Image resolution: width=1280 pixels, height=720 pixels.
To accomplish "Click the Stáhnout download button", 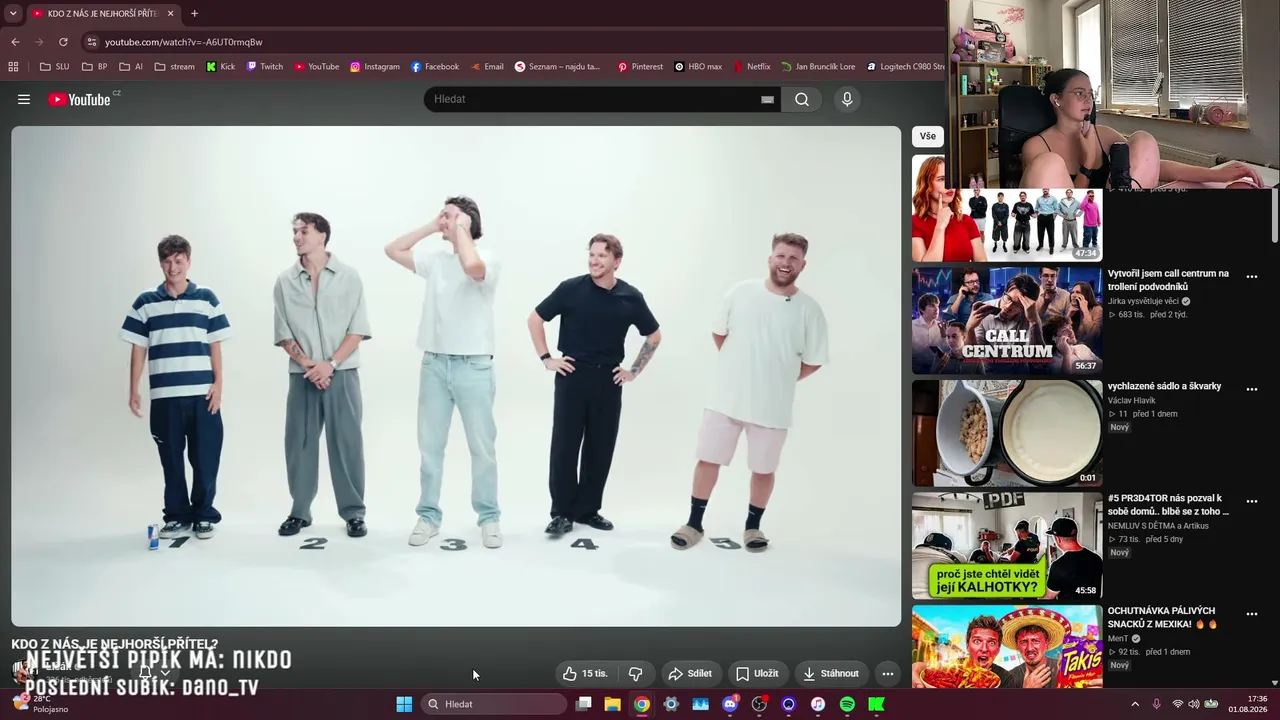I will point(831,673).
